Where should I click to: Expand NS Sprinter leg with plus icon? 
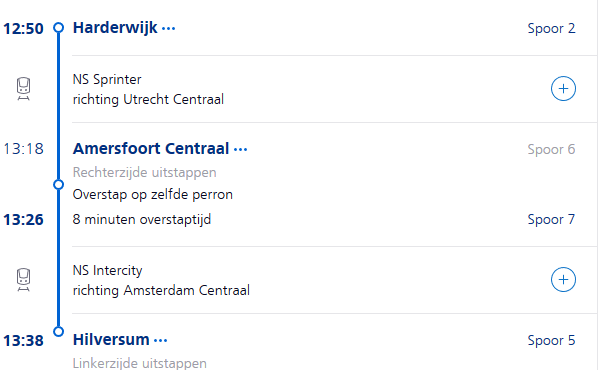click(563, 88)
